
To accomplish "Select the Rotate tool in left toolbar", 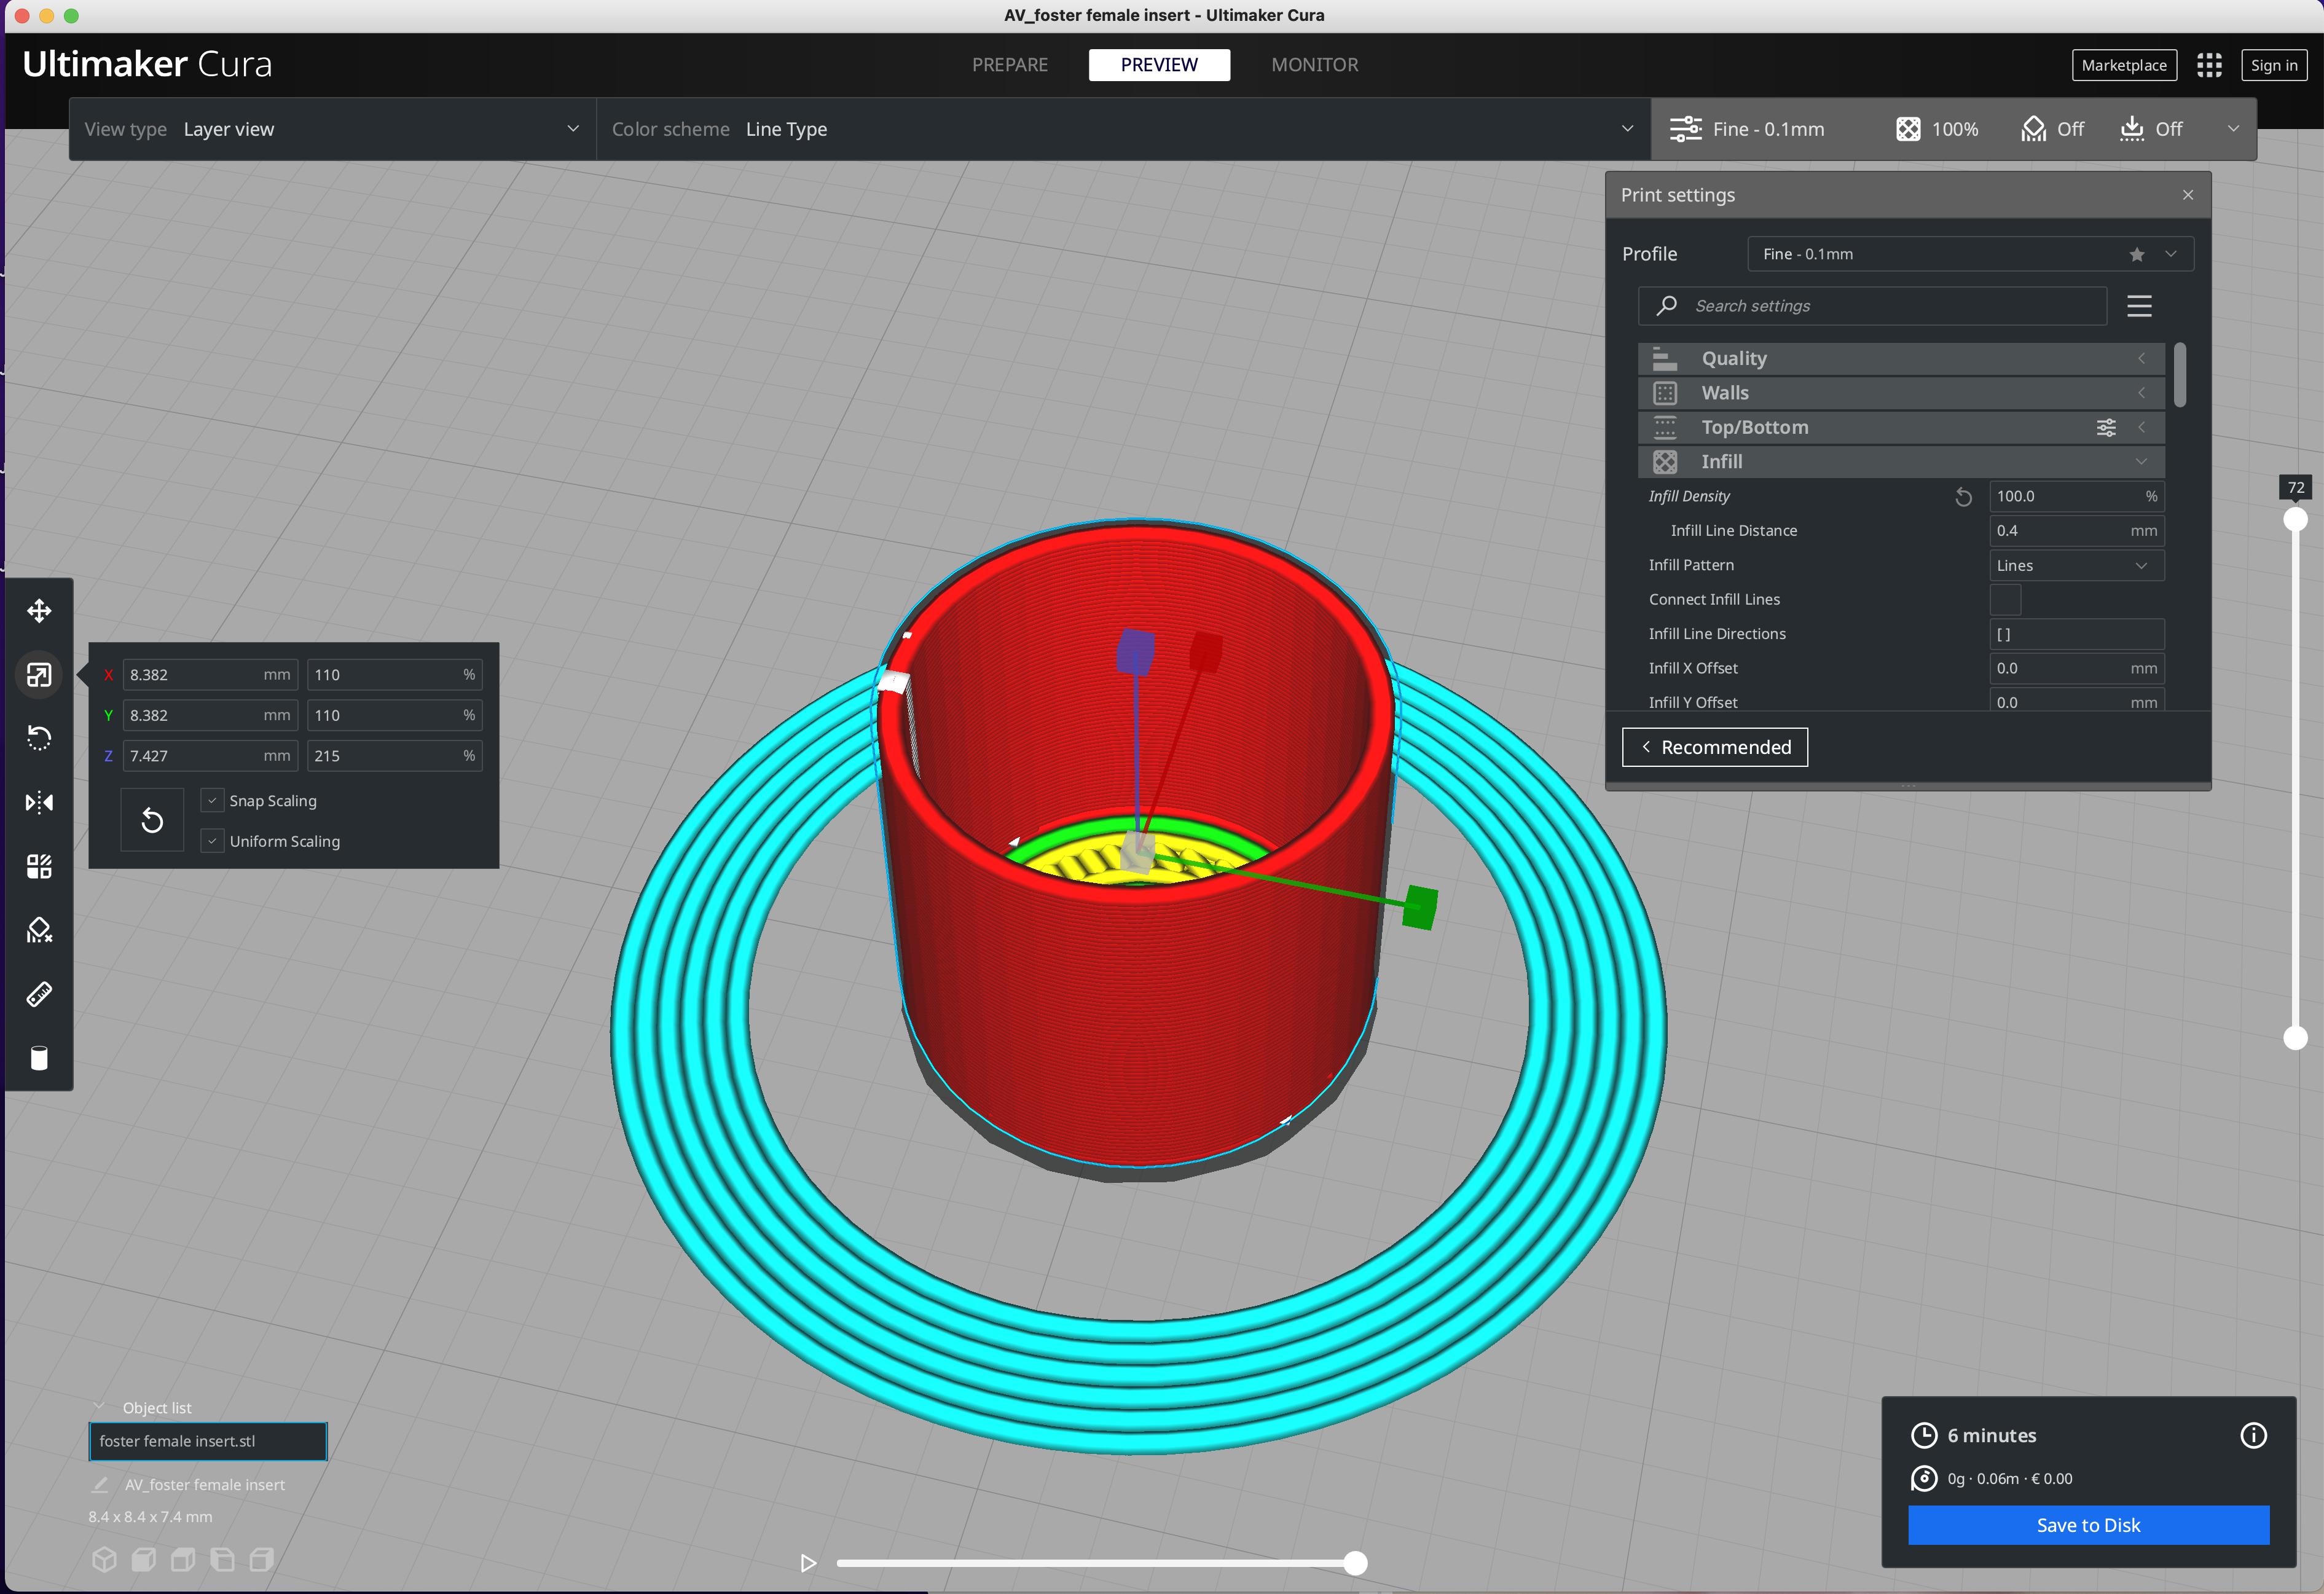I will point(39,738).
